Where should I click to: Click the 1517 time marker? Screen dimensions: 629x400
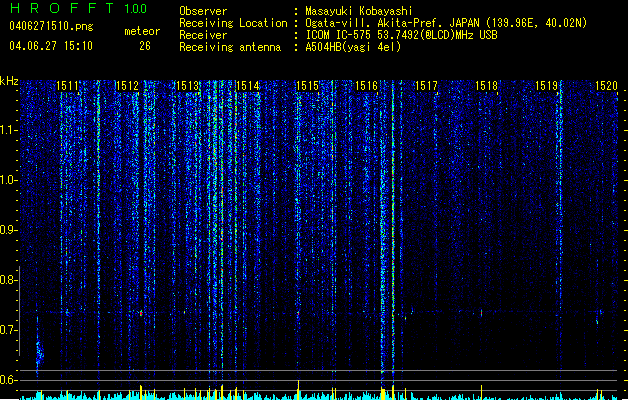(x=426, y=86)
